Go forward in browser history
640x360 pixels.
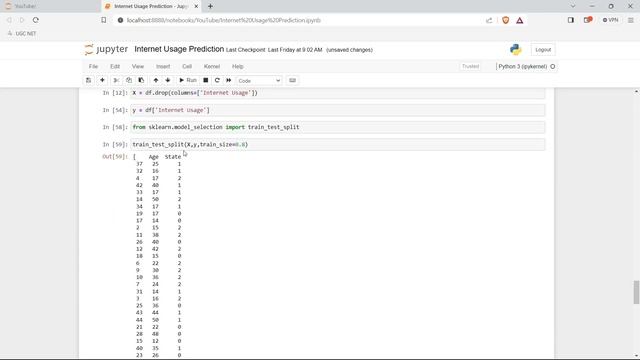[x=22, y=20]
